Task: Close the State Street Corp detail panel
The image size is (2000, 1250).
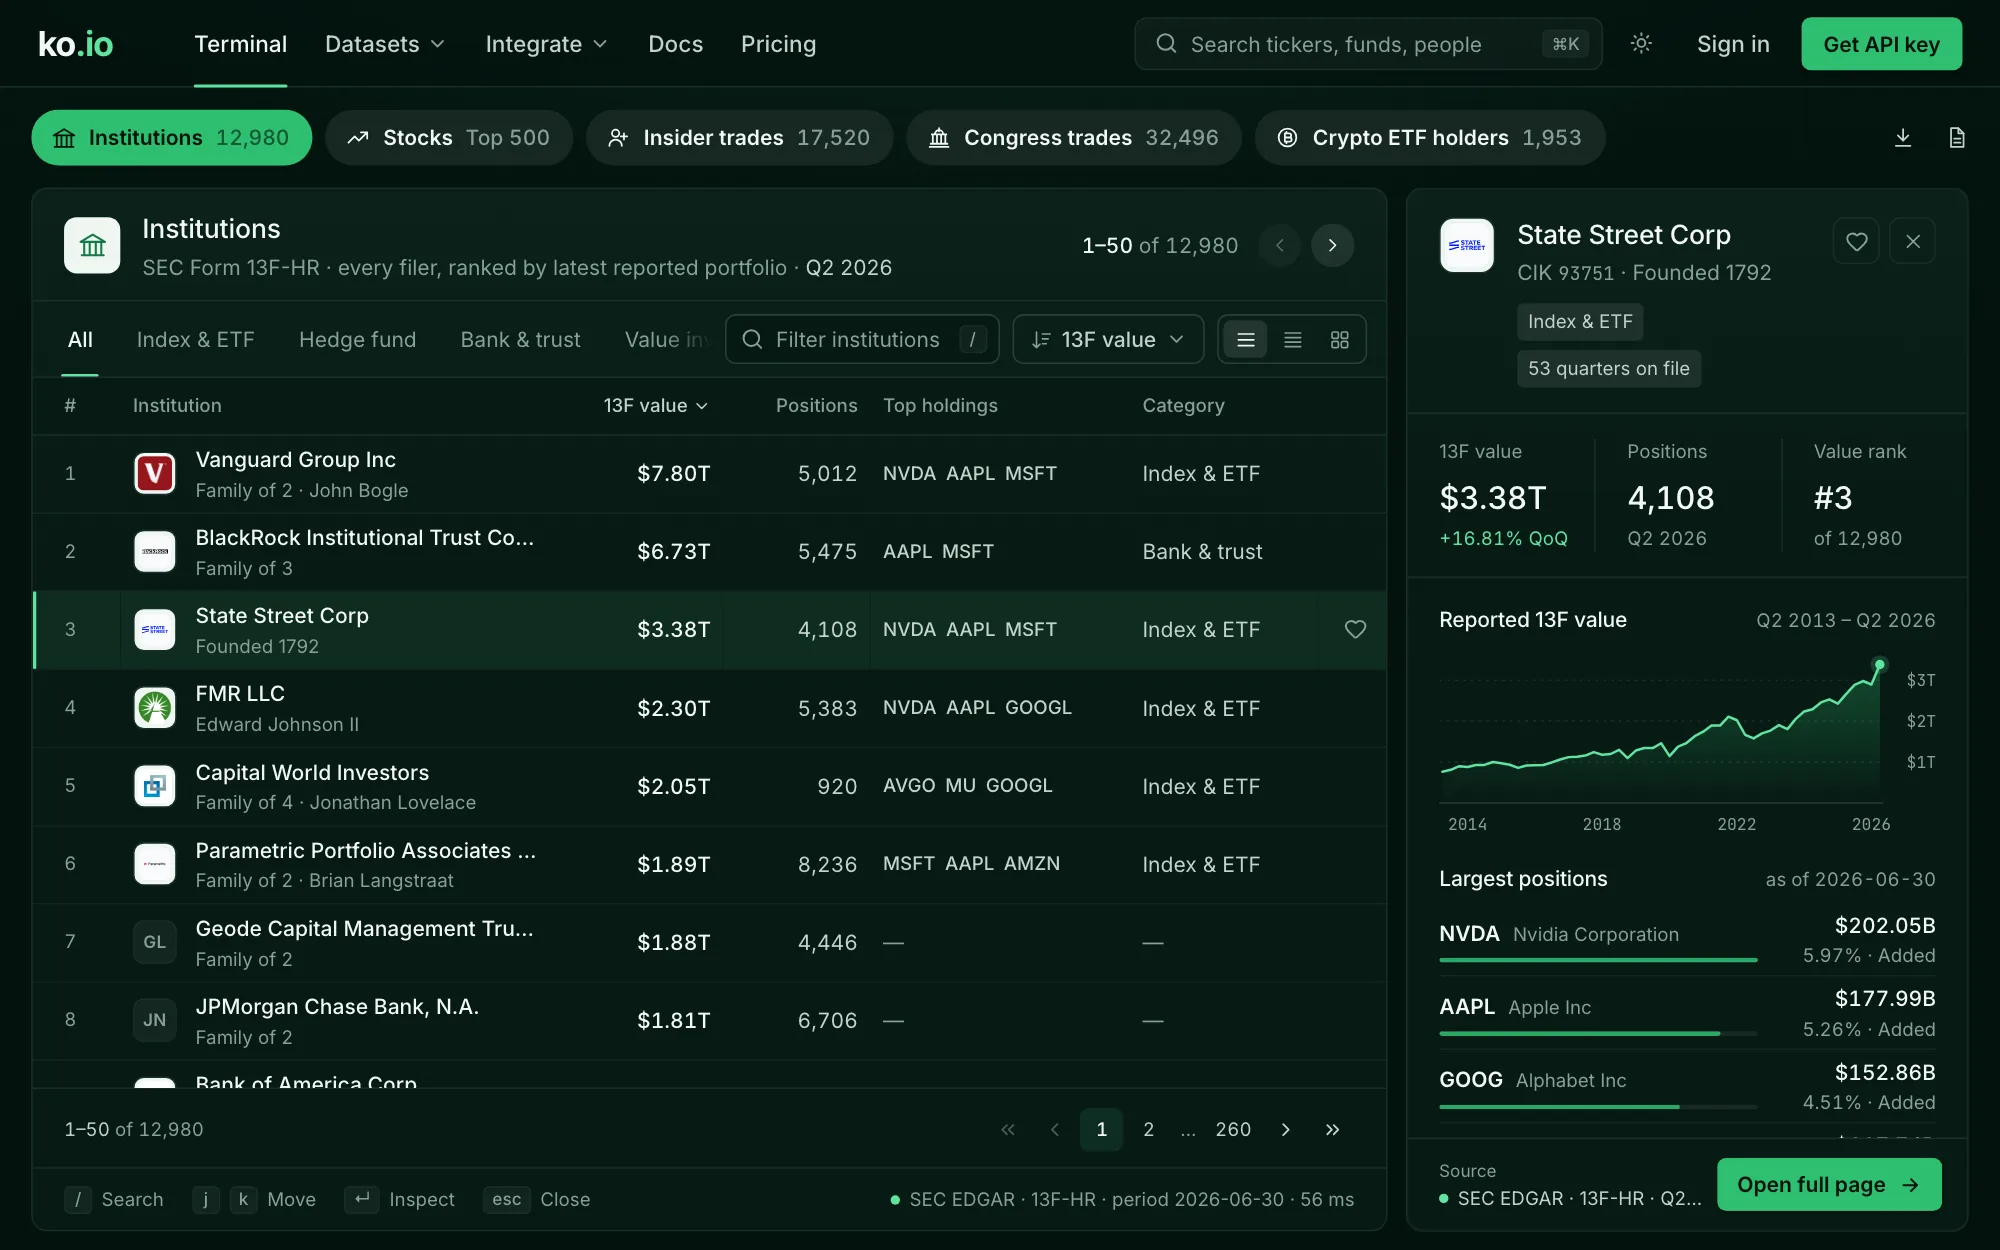Action: coord(1913,241)
